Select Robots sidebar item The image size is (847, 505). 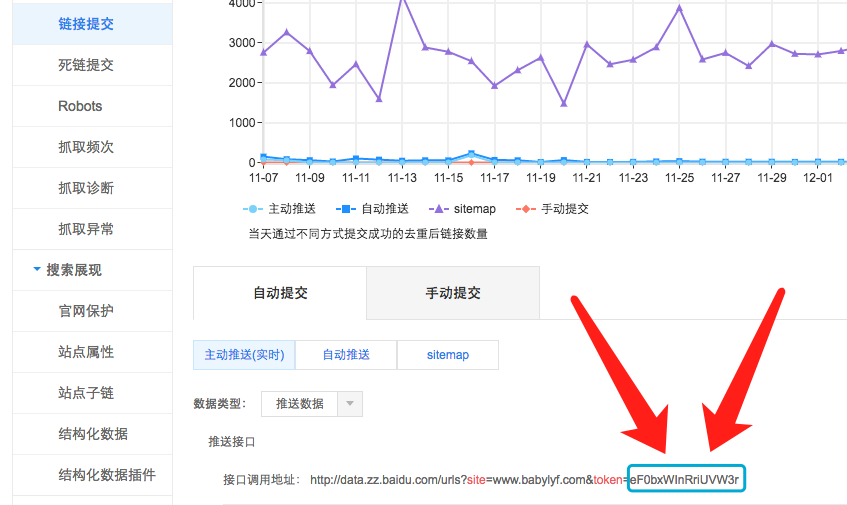pos(80,106)
